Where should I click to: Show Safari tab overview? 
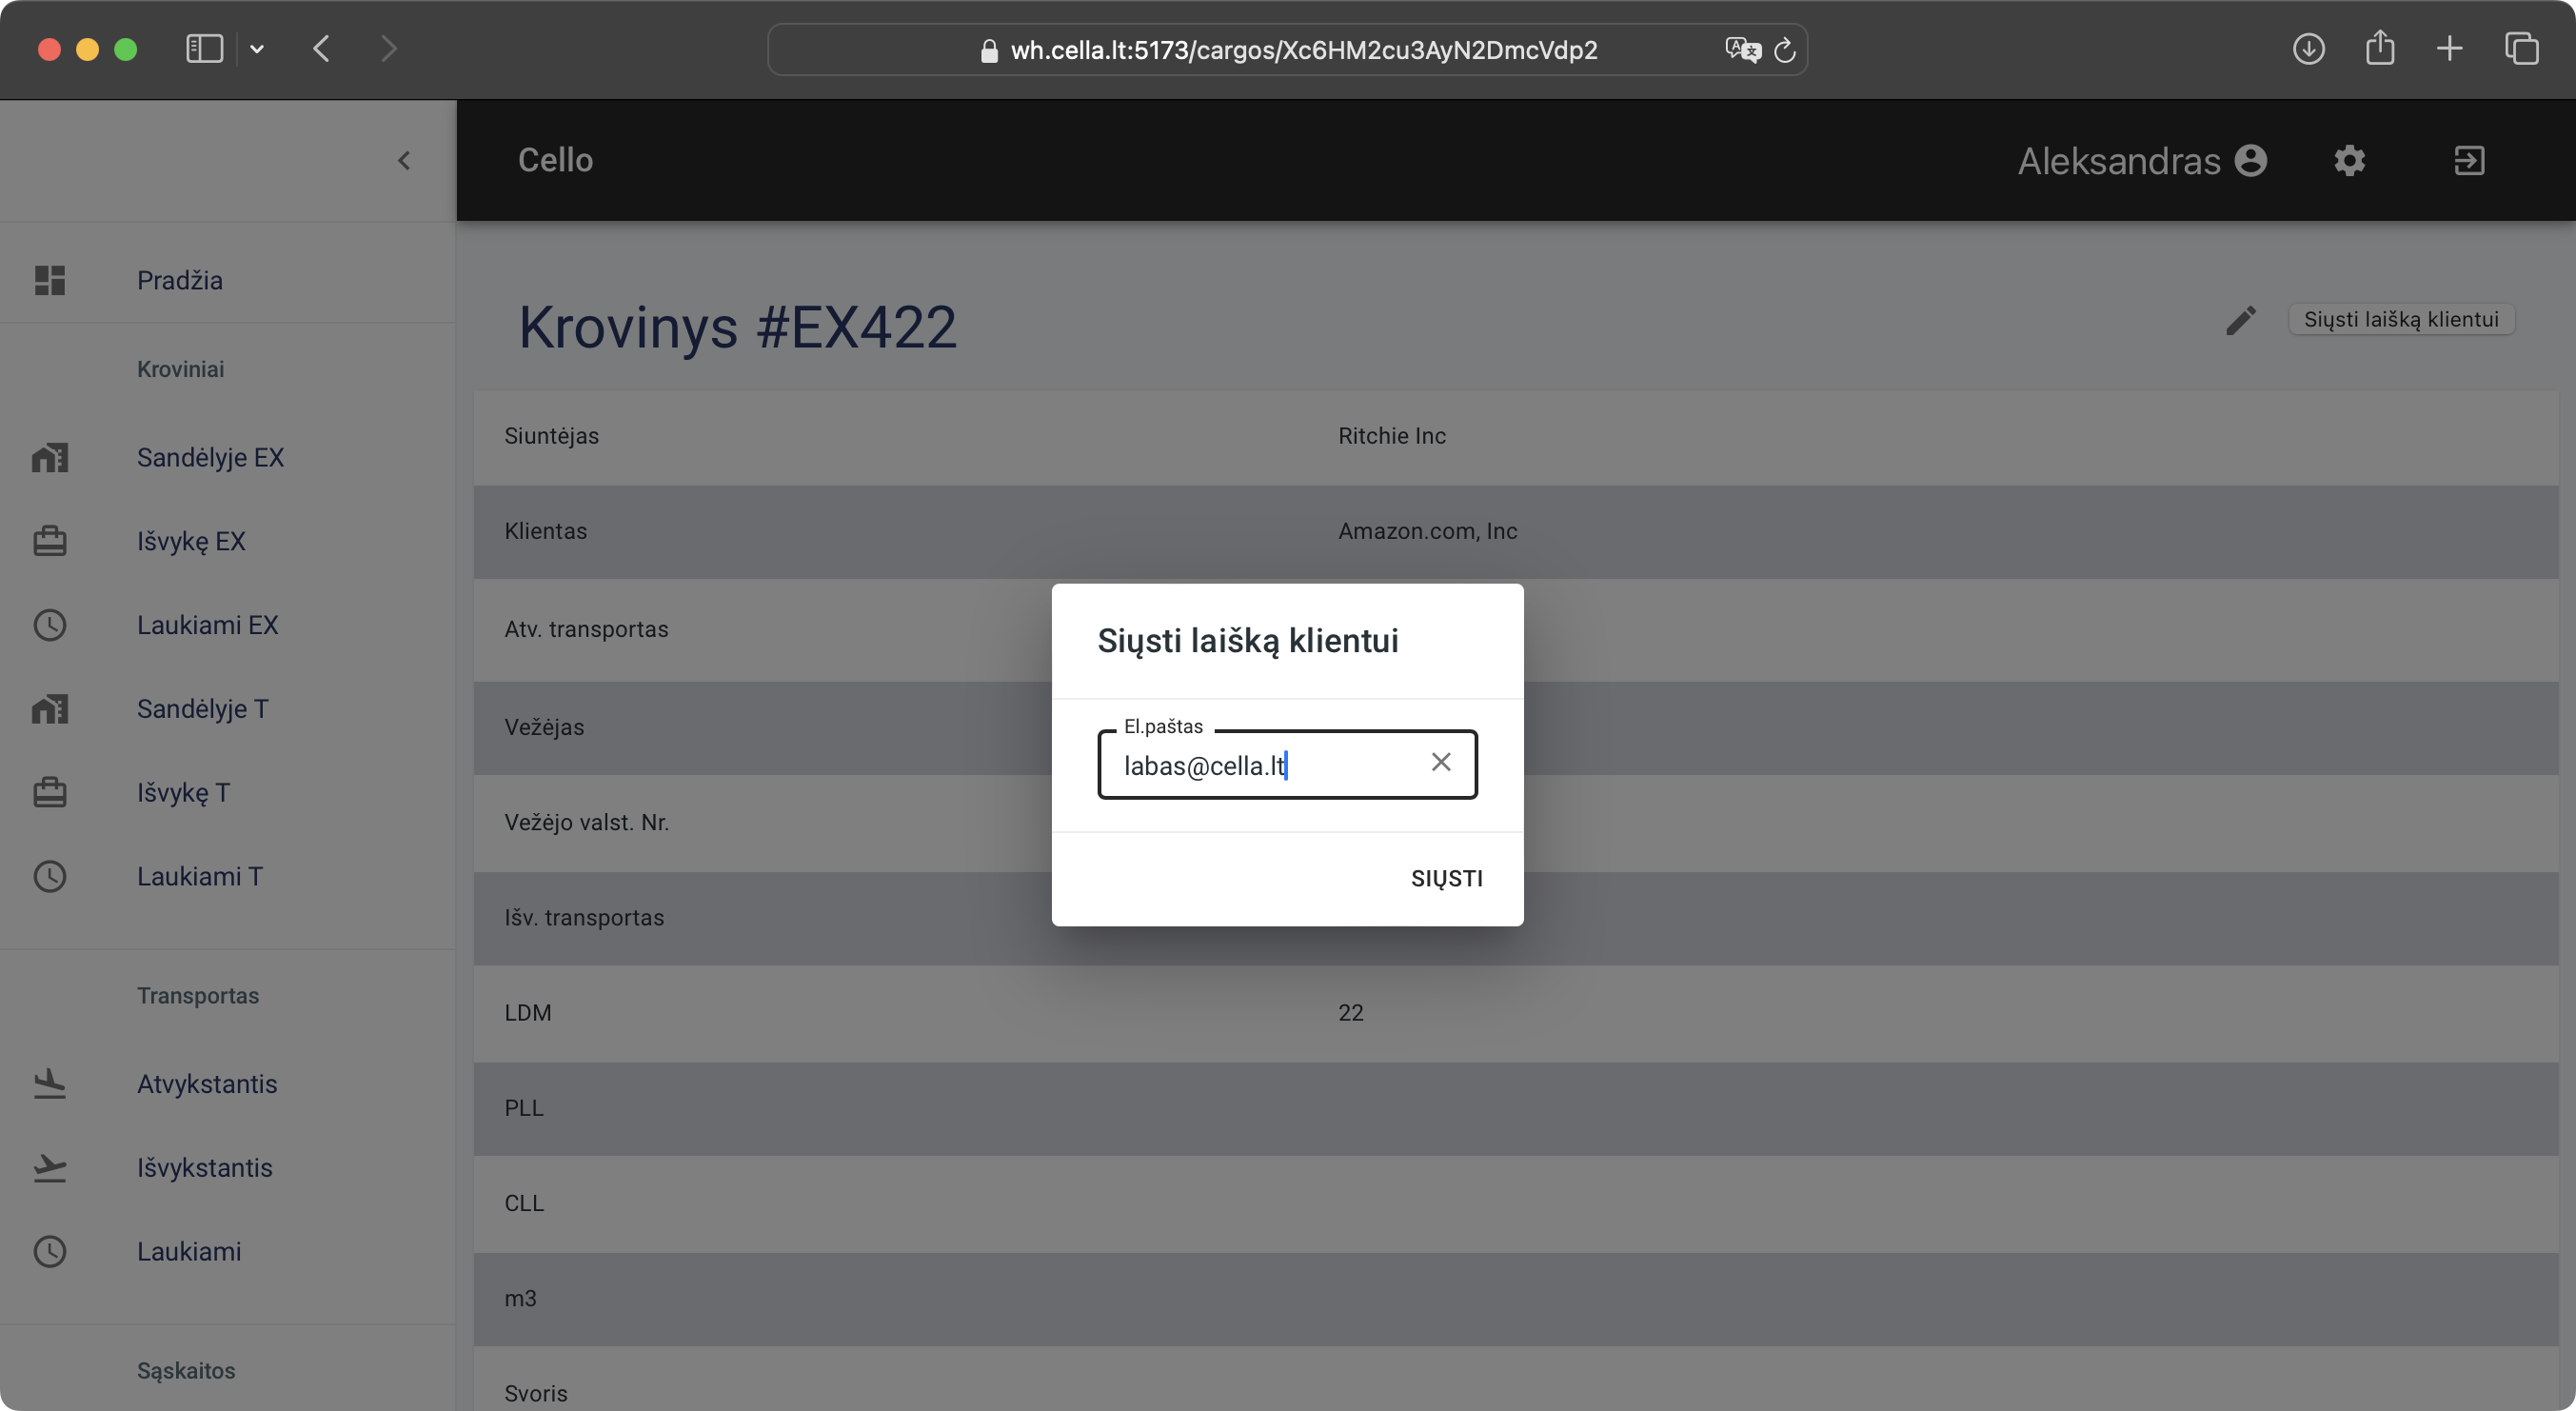point(2521,48)
